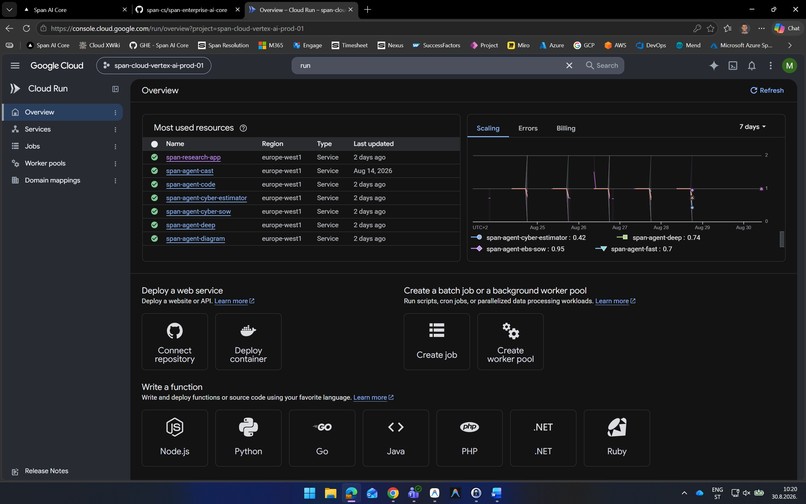Open the span-agent-diagram service link
Viewport: 806px width, 504px height.
tap(195, 239)
